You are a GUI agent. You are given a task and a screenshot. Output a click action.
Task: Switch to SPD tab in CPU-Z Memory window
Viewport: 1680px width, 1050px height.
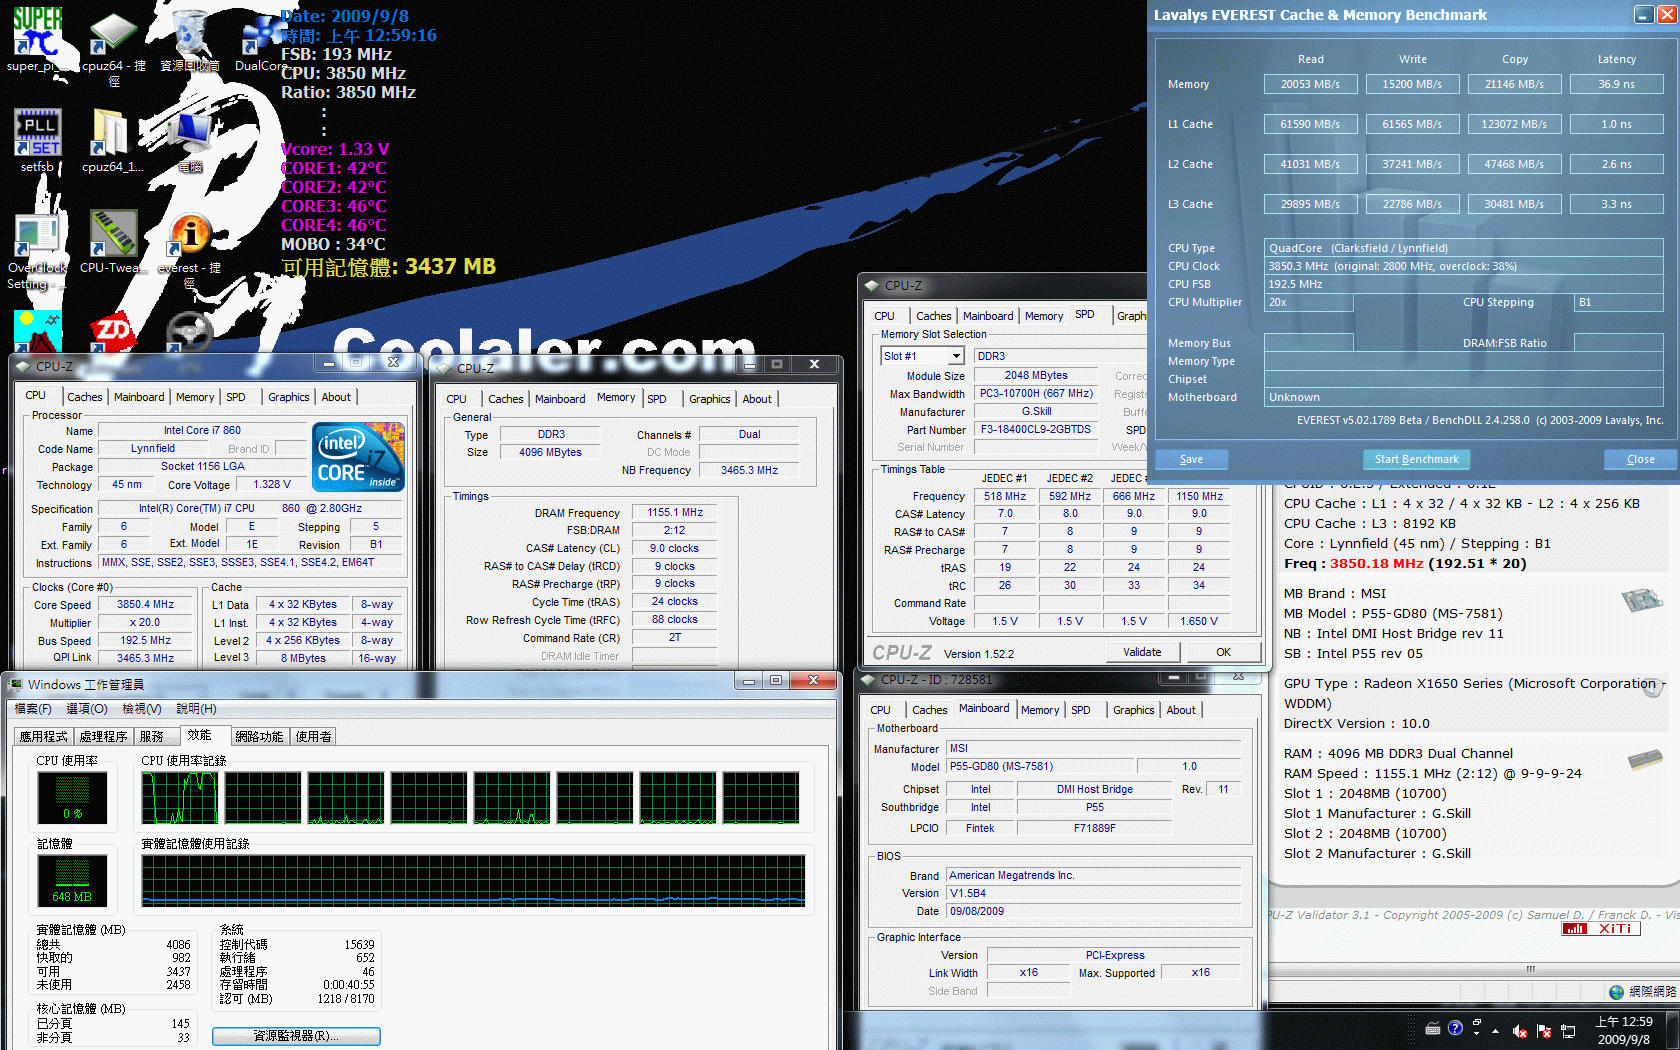(x=657, y=399)
